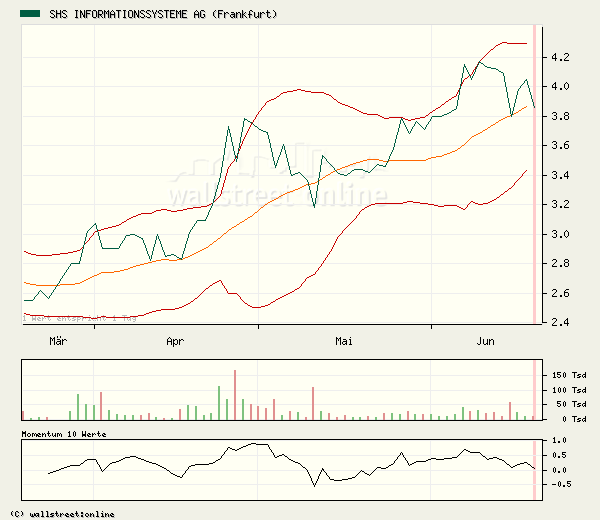Click the "2.4" price axis label
This screenshot has width=600, height=520.
(x=560, y=322)
